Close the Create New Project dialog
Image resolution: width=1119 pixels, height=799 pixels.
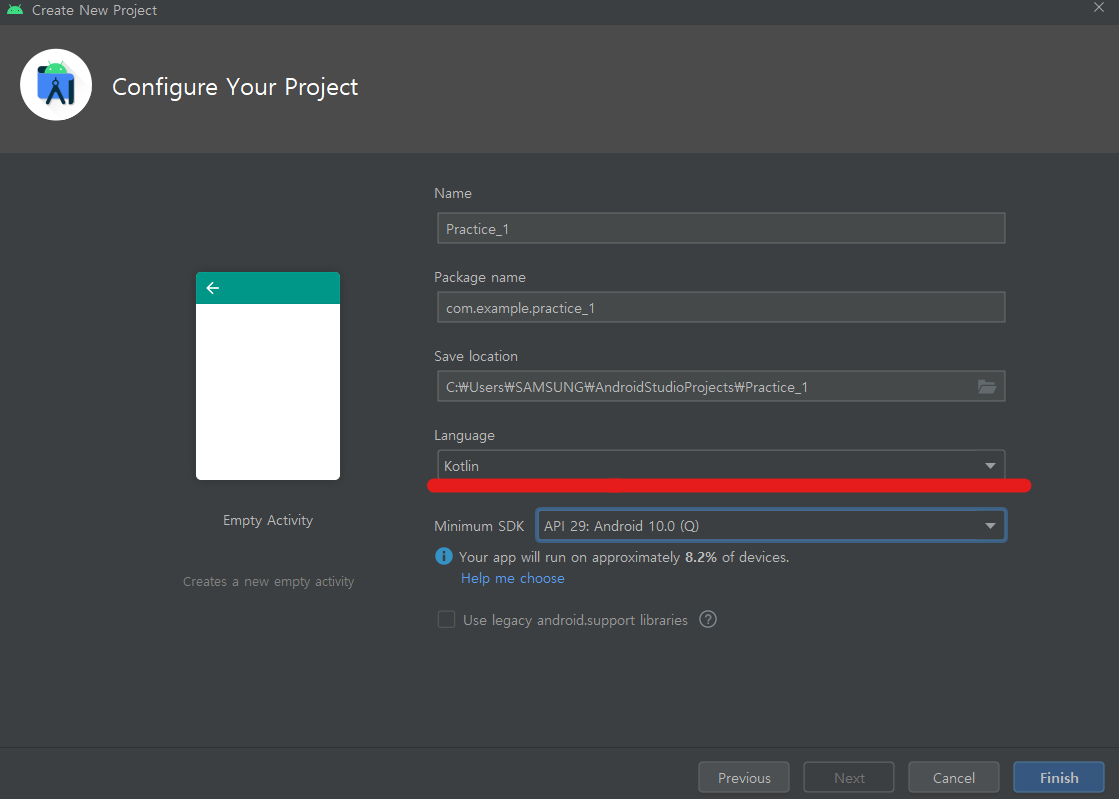(1099, 7)
